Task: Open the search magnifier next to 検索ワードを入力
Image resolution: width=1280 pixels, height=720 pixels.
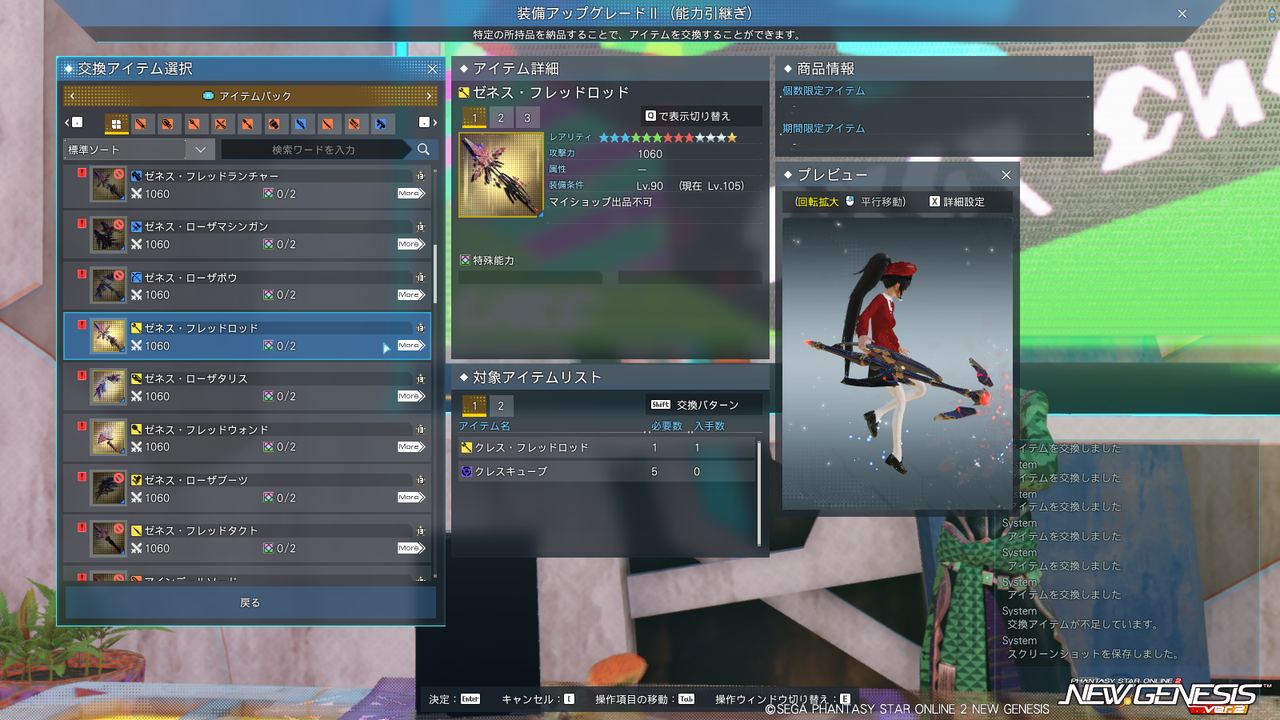Action: (424, 149)
